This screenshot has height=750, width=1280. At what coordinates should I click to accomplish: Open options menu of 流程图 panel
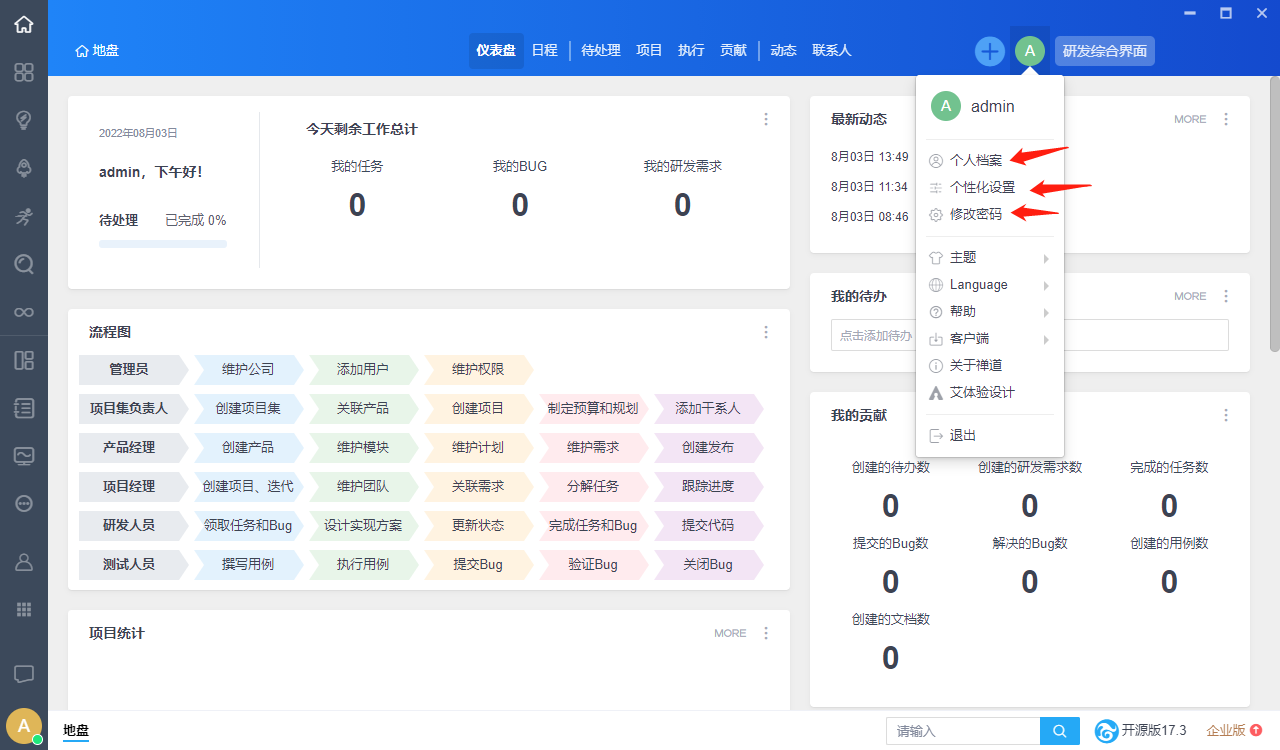pyautogui.click(x=766, y=332)
